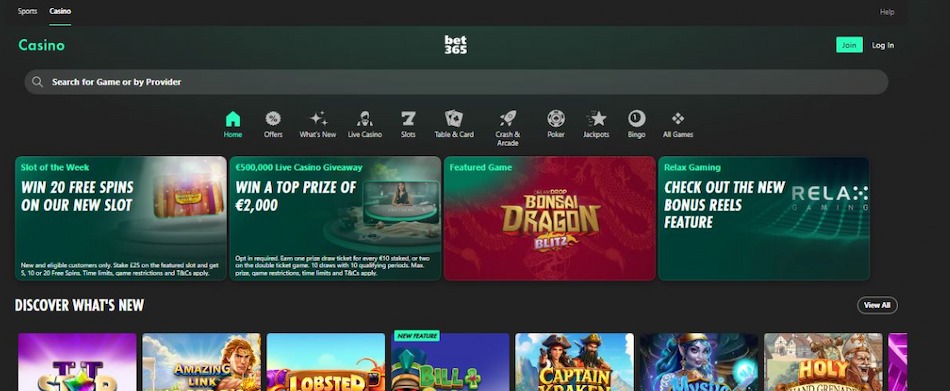Open the All Games icon
Screen dimensions: 950x391
click(x=678, y=119)
